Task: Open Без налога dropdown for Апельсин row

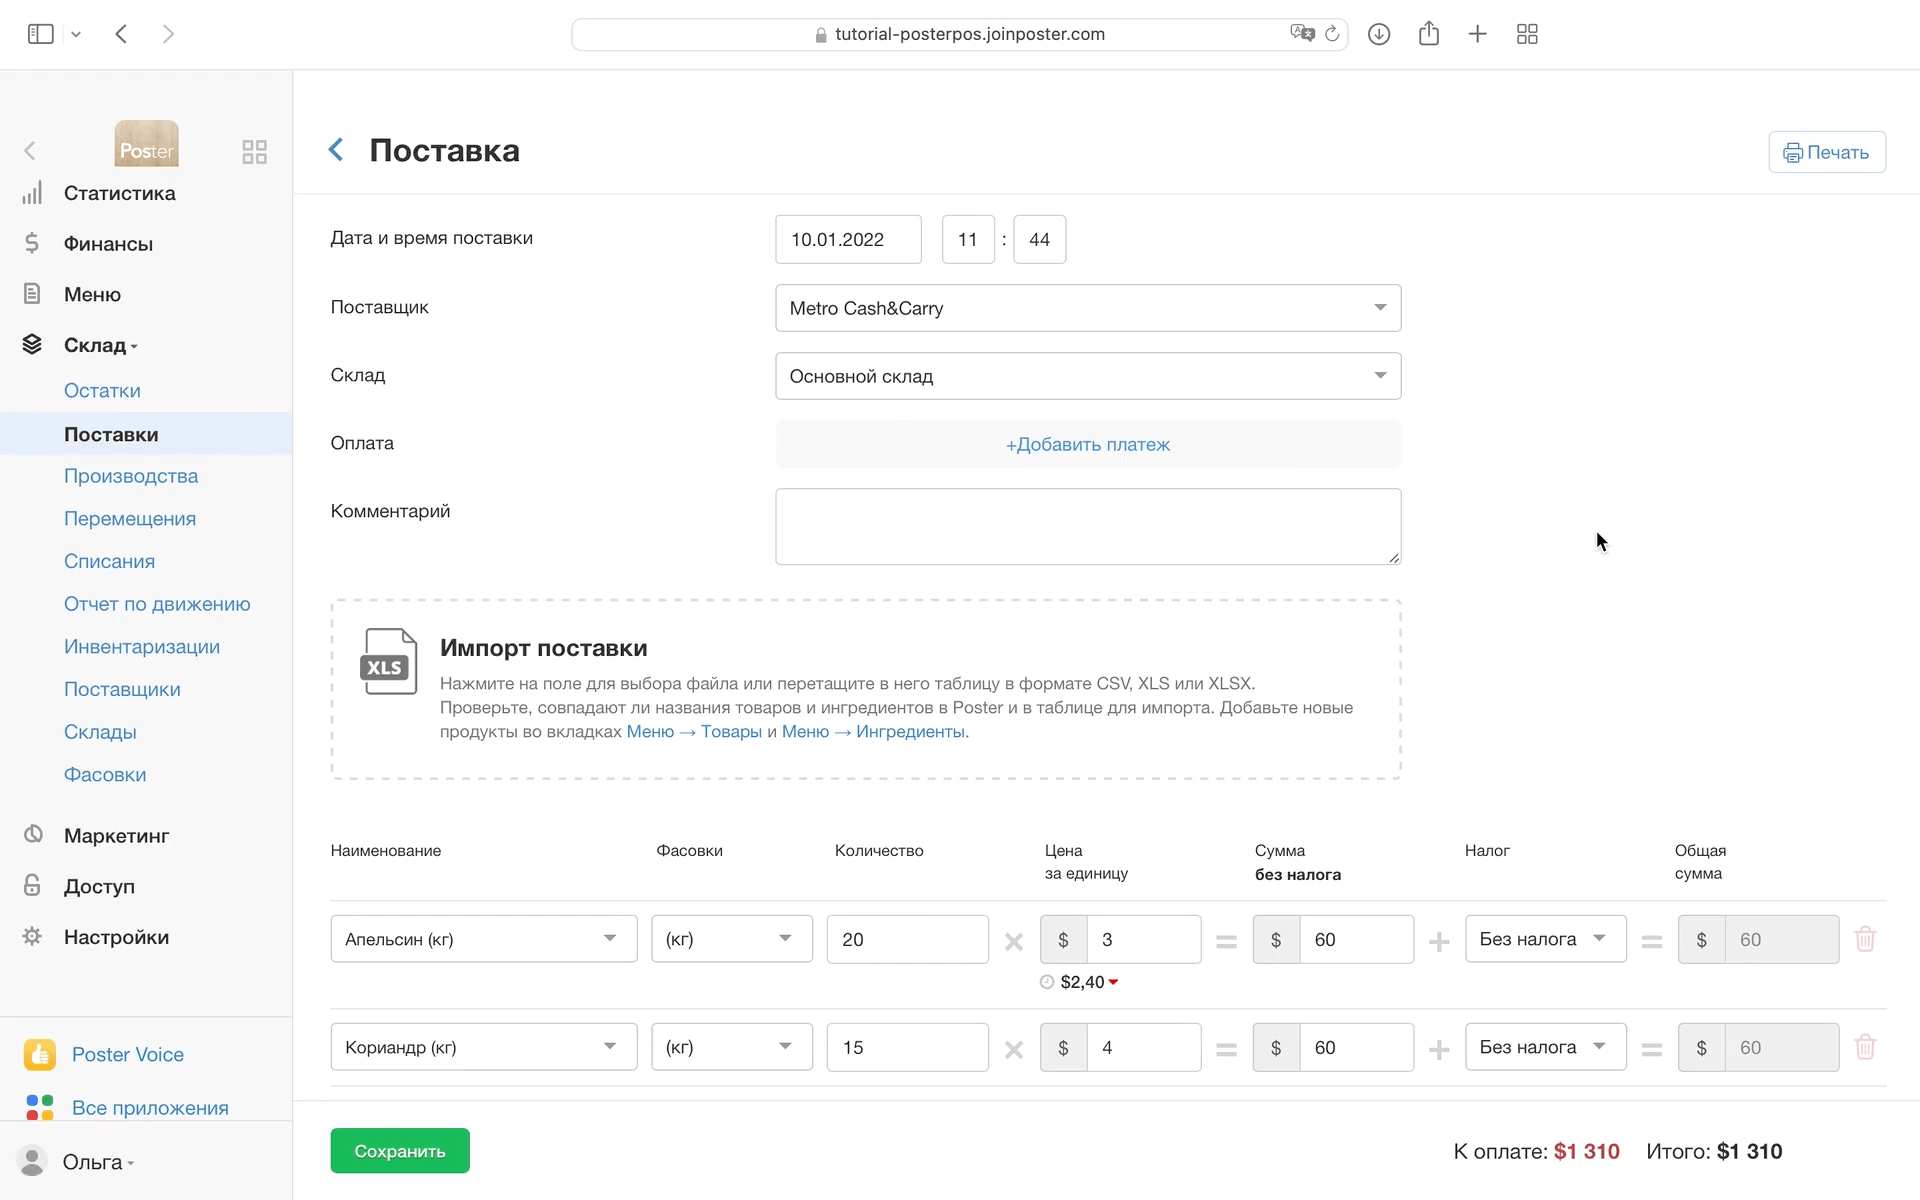Action: click(1544, 939)
